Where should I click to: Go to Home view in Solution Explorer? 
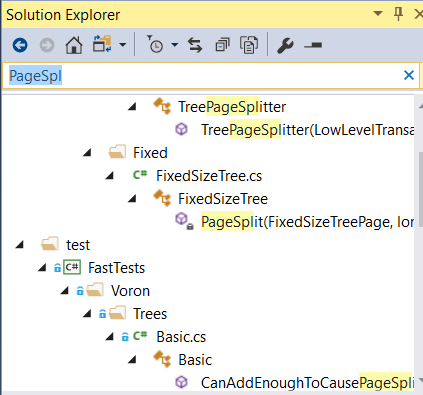tap(74, 45)
